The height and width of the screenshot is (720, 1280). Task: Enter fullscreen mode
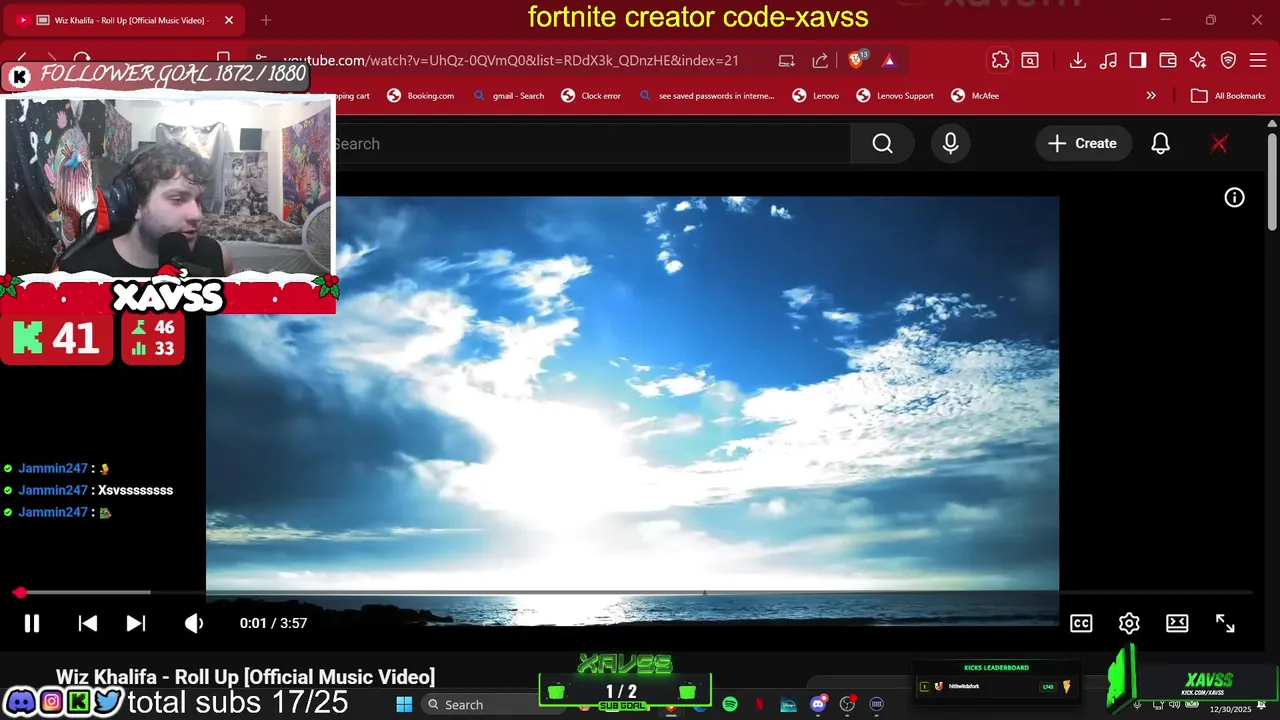pyautogui.click(x=1225, y=623)
